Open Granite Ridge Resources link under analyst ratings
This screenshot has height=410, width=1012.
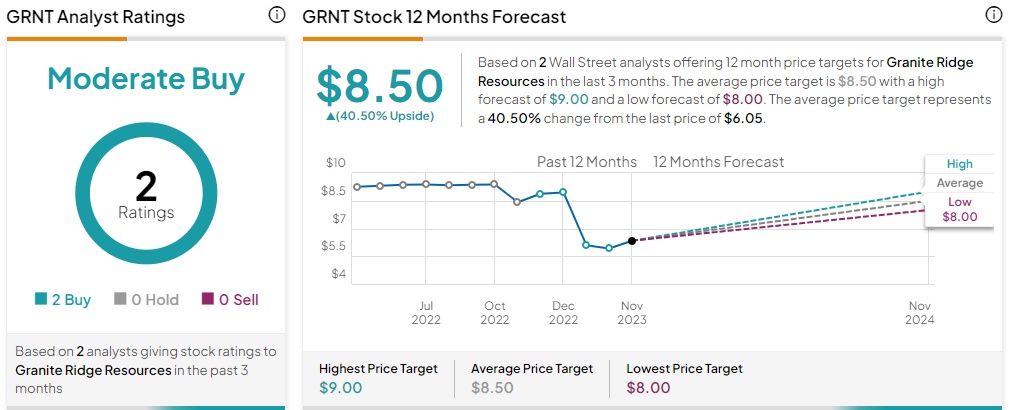(93, 370)
